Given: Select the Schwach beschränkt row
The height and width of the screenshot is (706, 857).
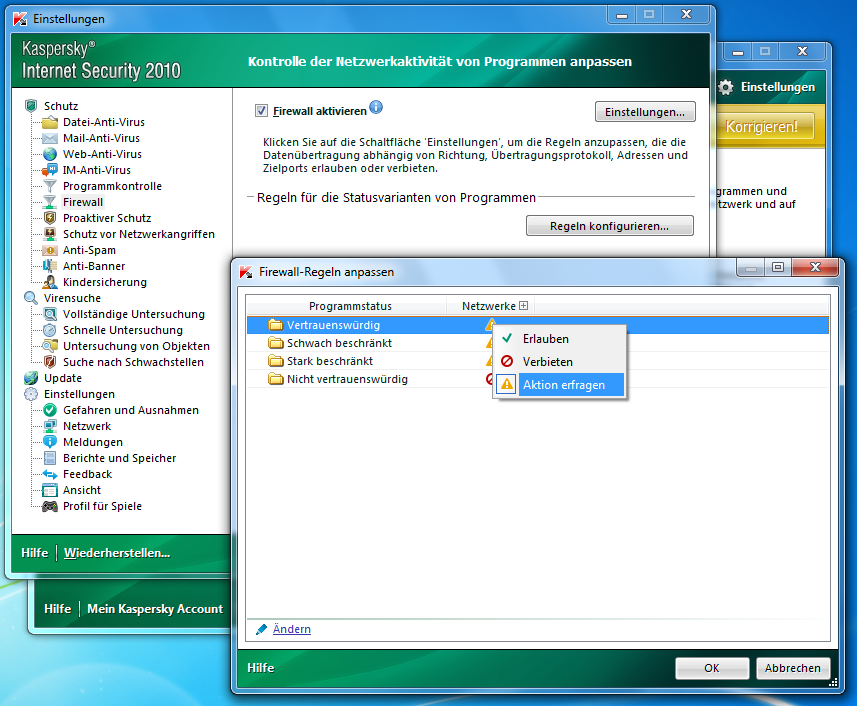Looking at the screenshot, I should 538,343.
